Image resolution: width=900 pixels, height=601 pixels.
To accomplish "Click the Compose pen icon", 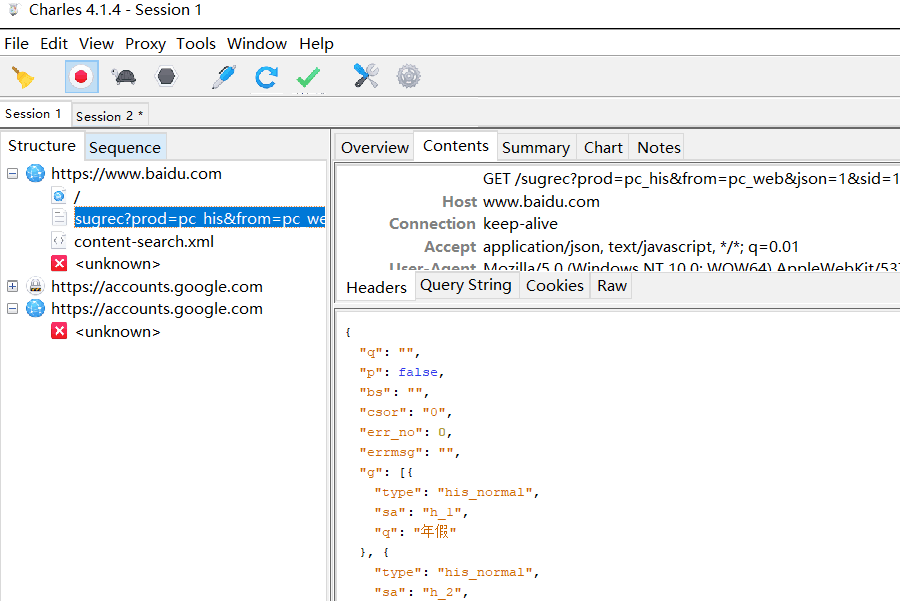I will (x=224, y=77).
